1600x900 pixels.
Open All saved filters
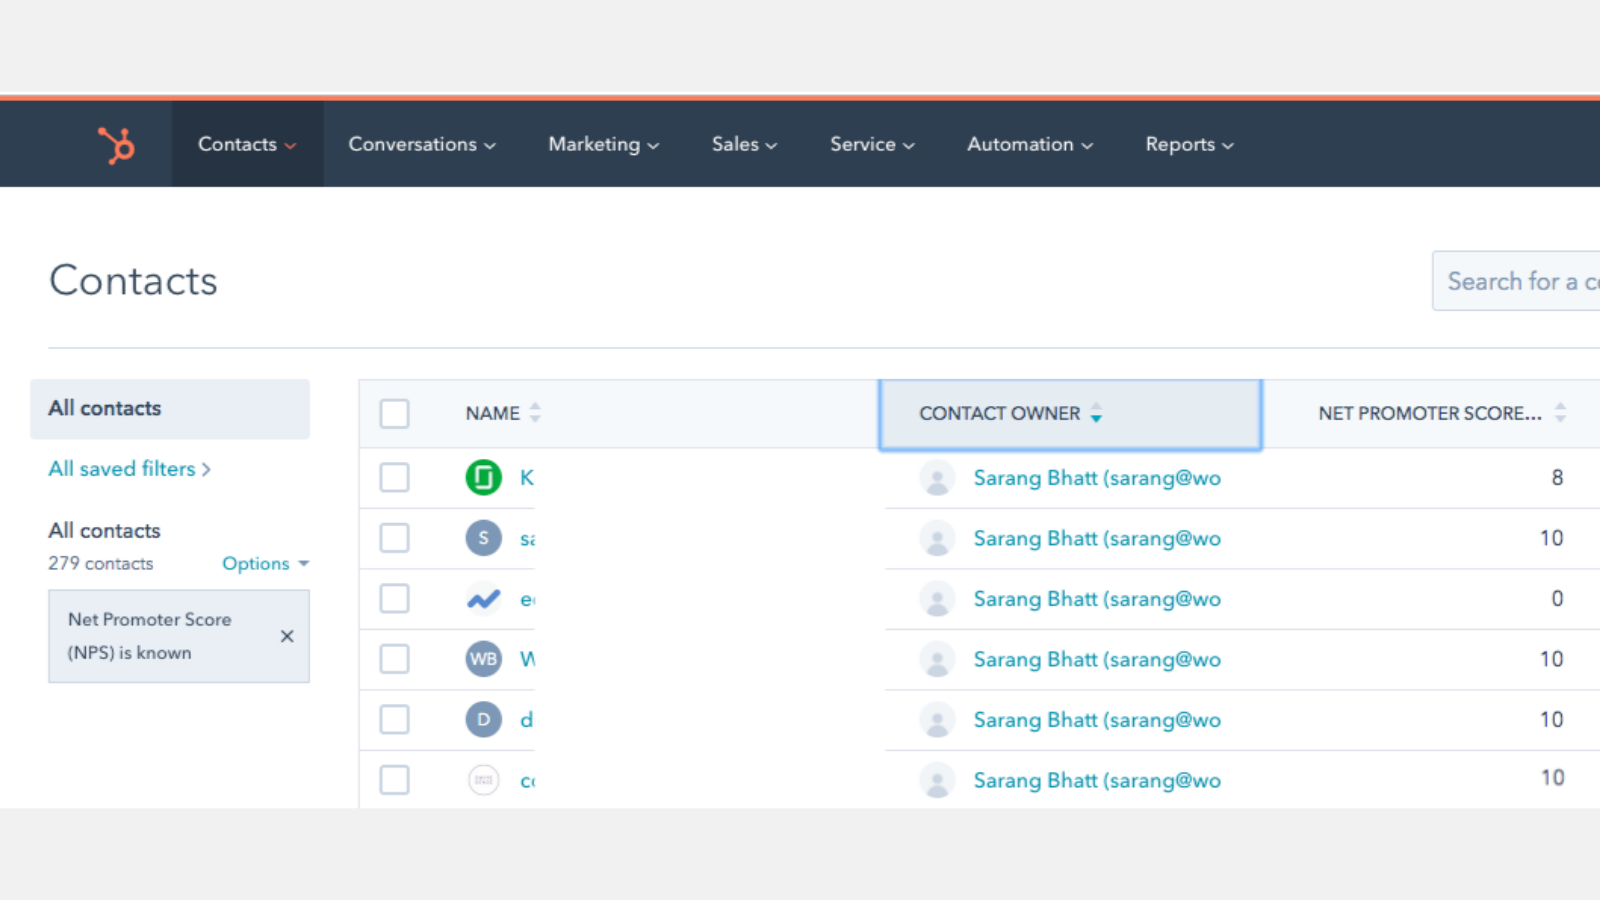[122, 468]
